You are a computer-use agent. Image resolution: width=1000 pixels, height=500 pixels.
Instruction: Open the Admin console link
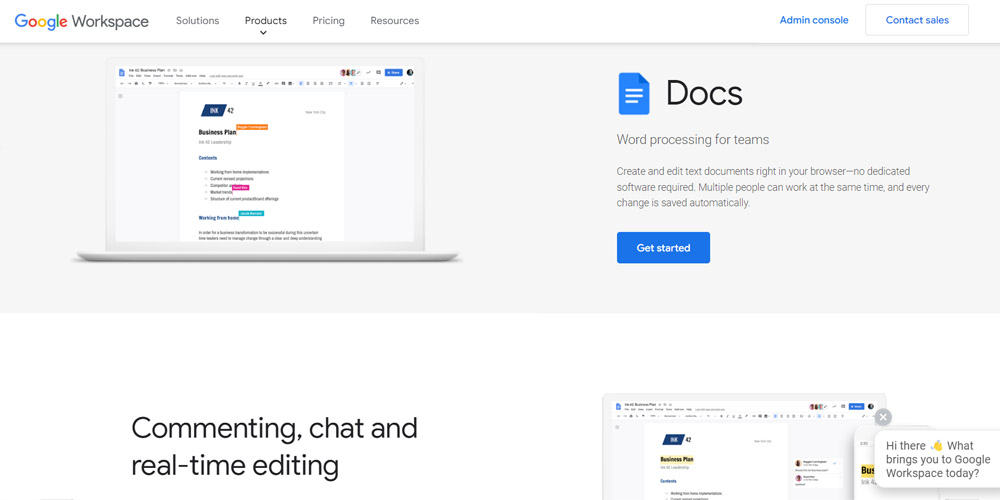(x=814, y=20)
